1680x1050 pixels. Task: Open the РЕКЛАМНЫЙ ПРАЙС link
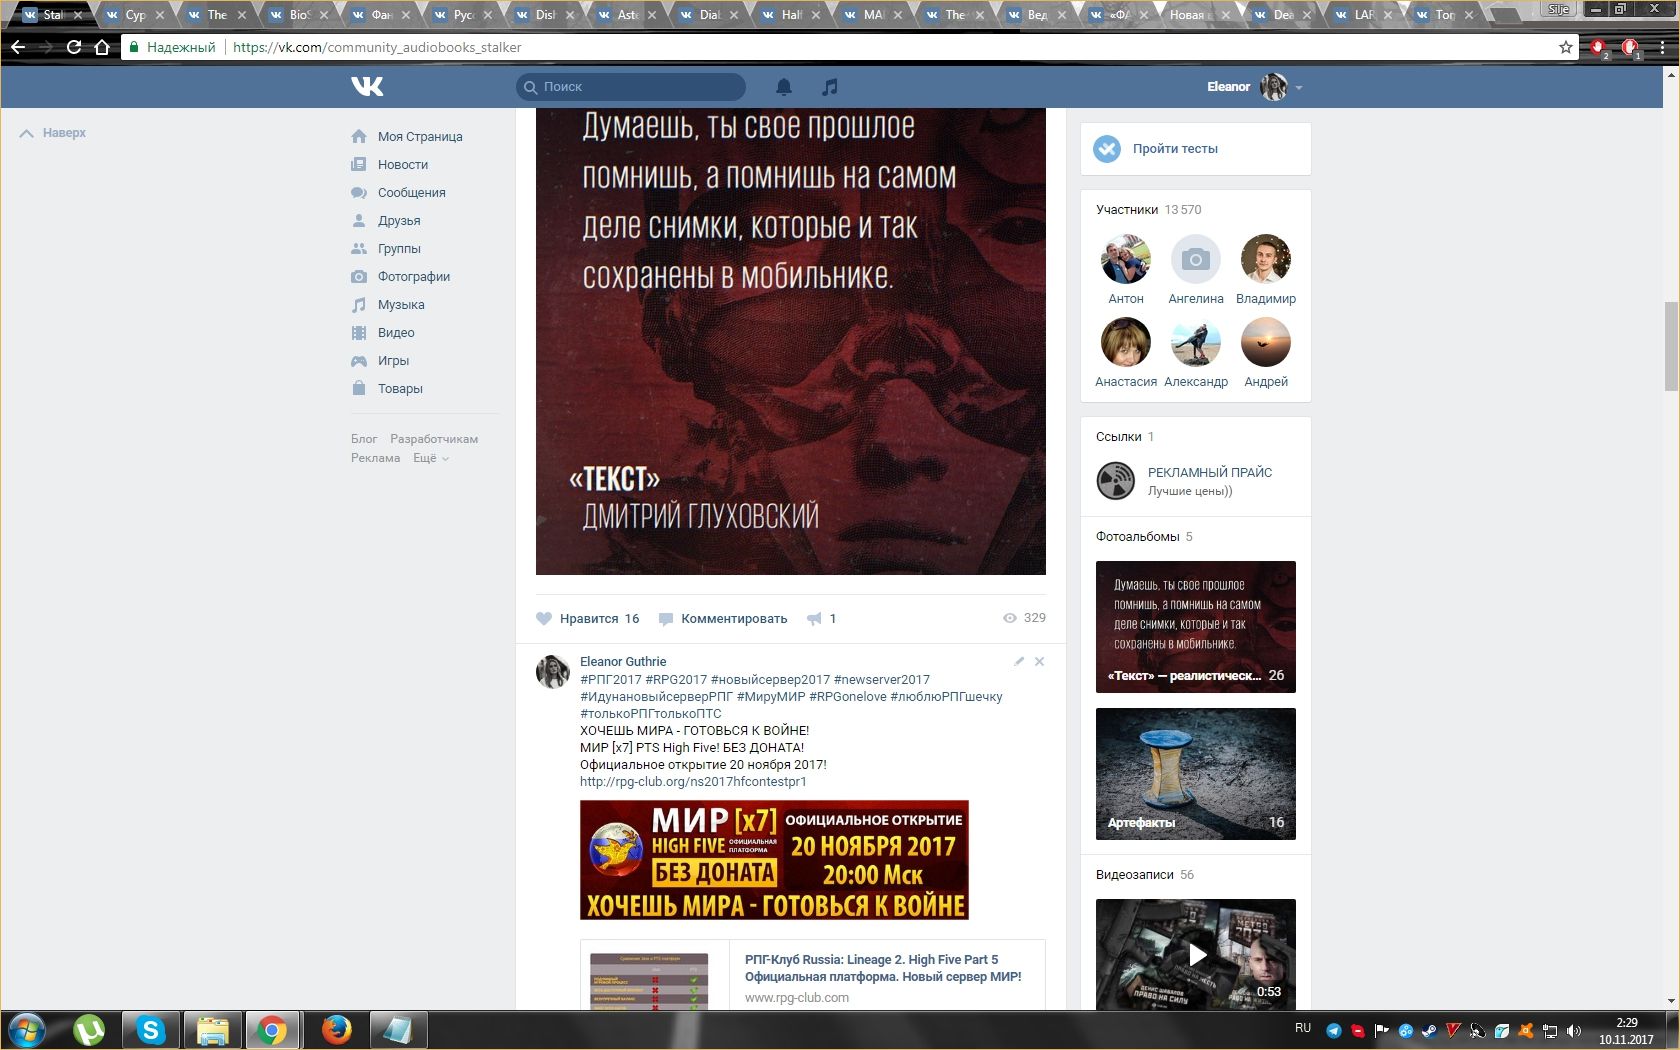click(x=1210, y=473)
